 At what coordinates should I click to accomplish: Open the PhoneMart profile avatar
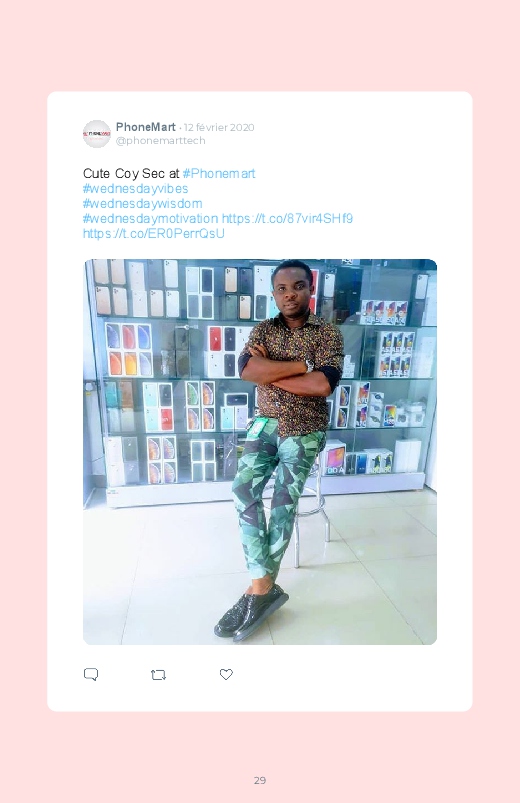click(97, 134)
